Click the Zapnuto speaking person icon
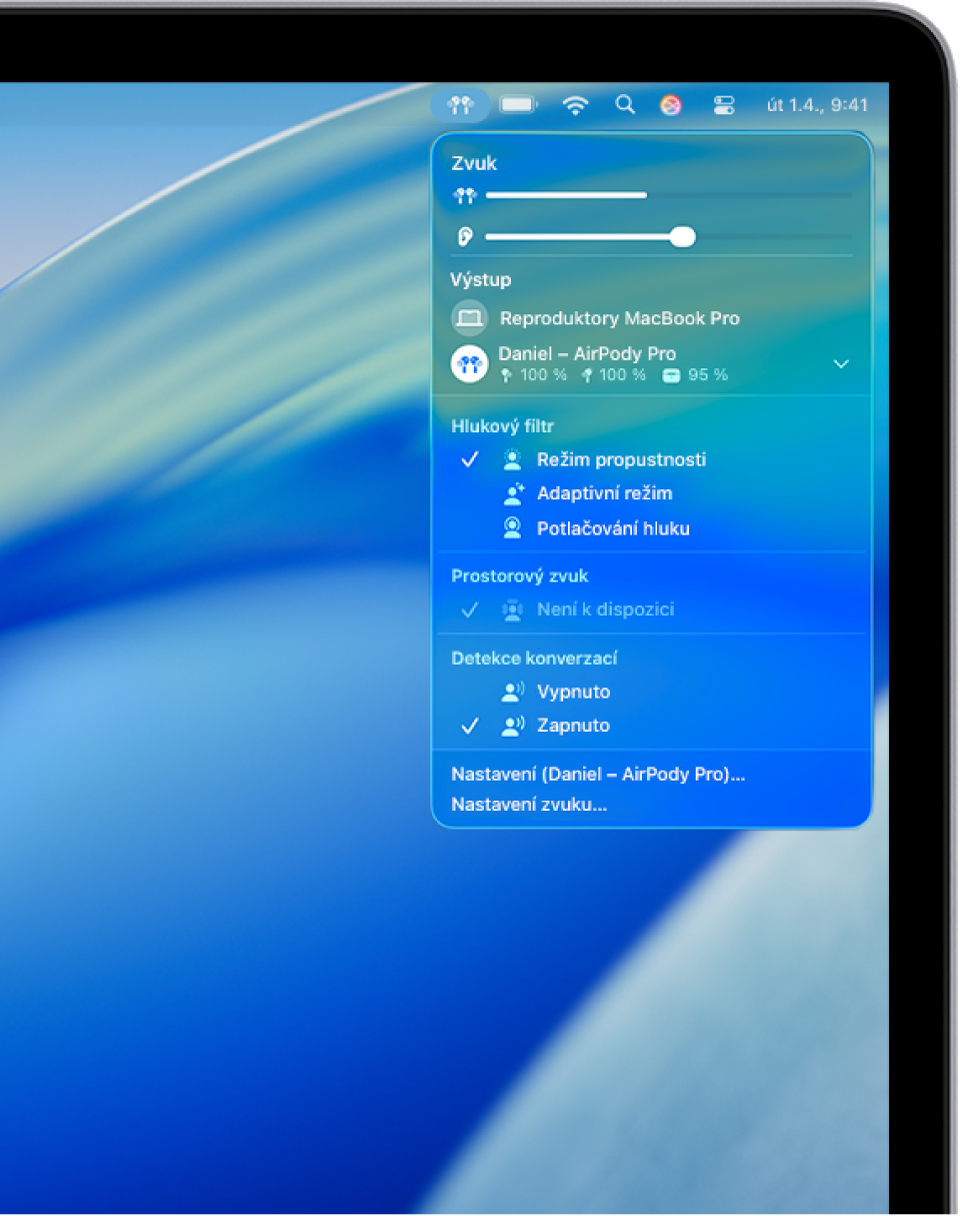Viewport: 960px width, 1216px height. point(513,726)
